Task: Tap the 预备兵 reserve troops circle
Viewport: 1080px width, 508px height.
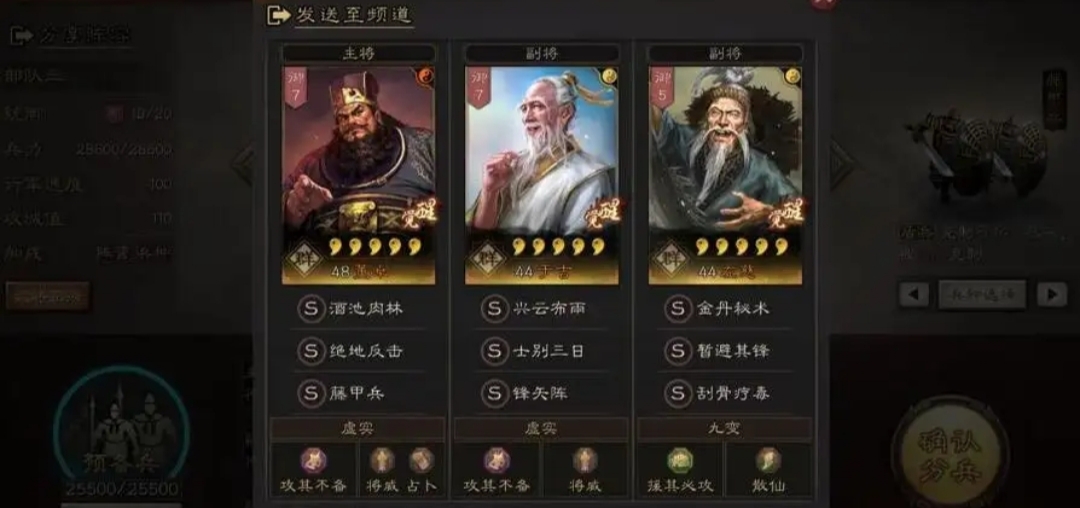Action: [122, 430]
